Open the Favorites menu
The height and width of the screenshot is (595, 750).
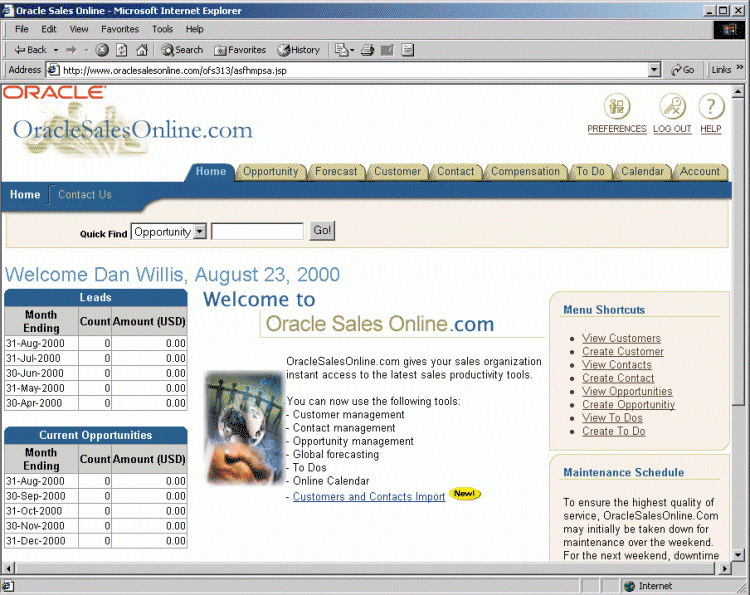[x=120, y=29]
